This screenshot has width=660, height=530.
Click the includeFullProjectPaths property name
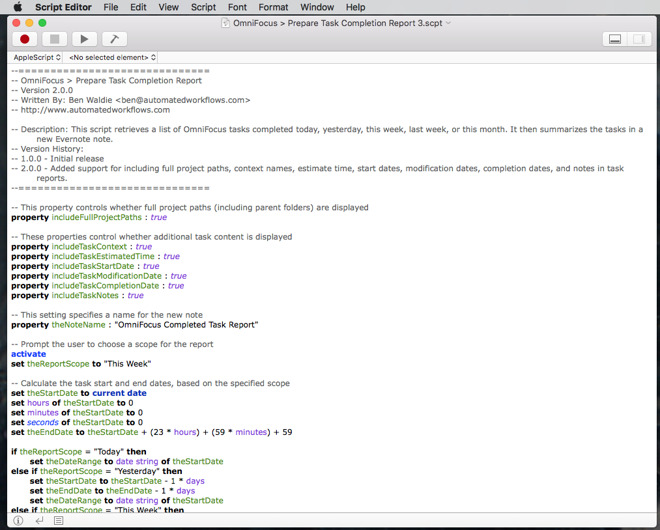pos(96,217)
